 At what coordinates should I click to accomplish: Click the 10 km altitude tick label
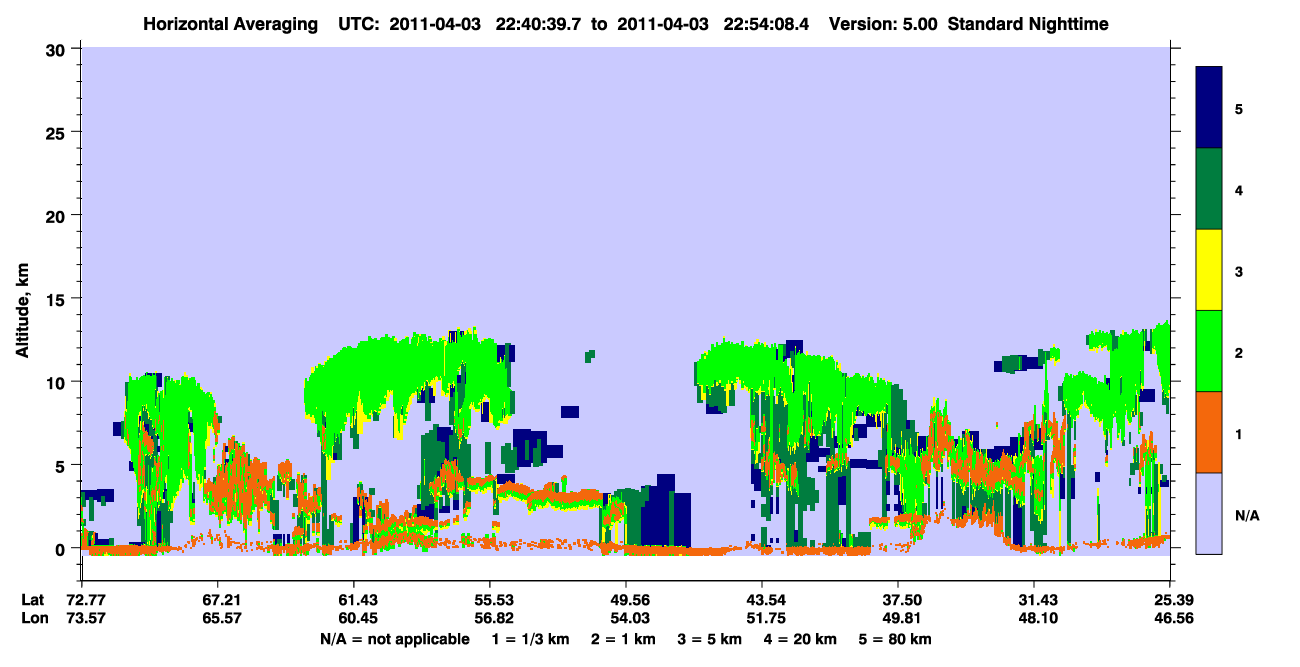[58, 382]
